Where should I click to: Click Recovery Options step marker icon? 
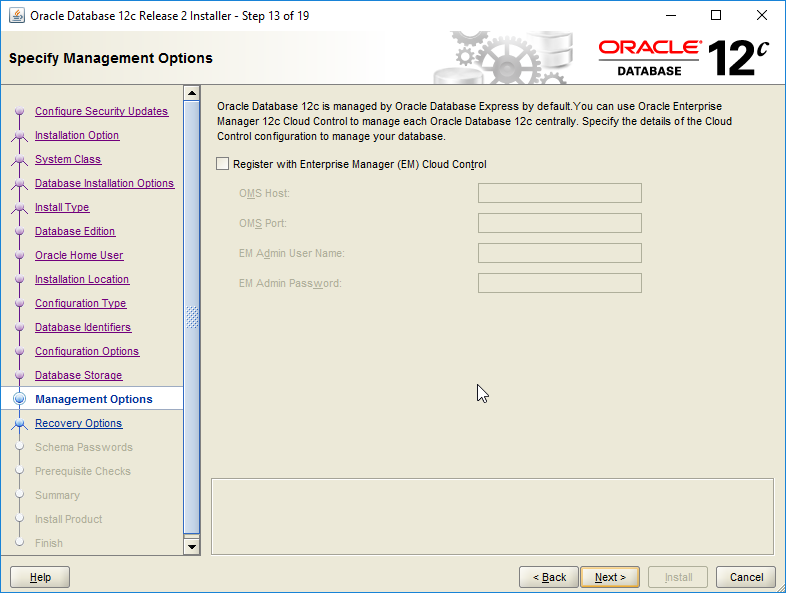click(20, 424)
